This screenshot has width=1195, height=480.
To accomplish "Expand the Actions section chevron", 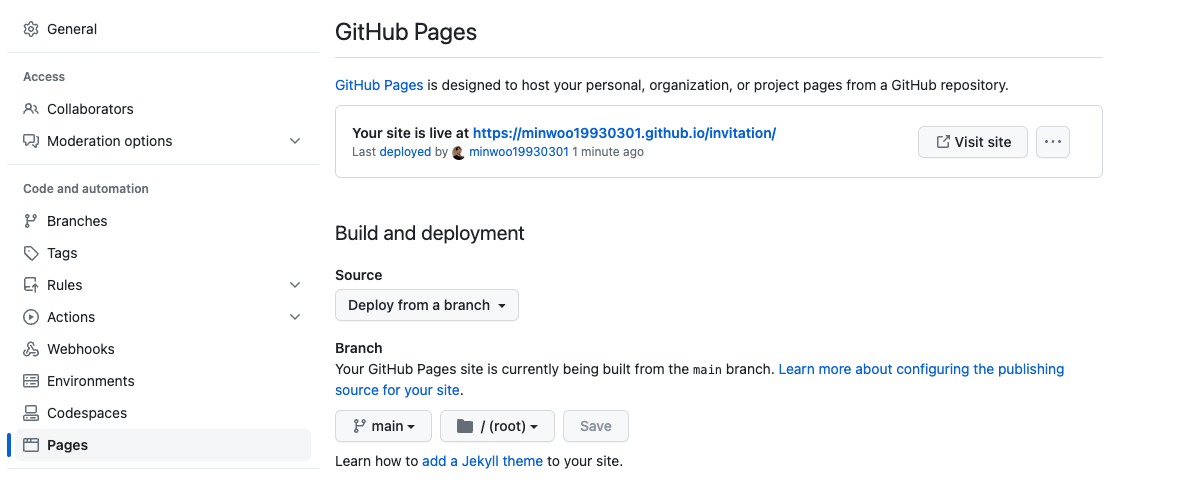I will tap(295, 317).
